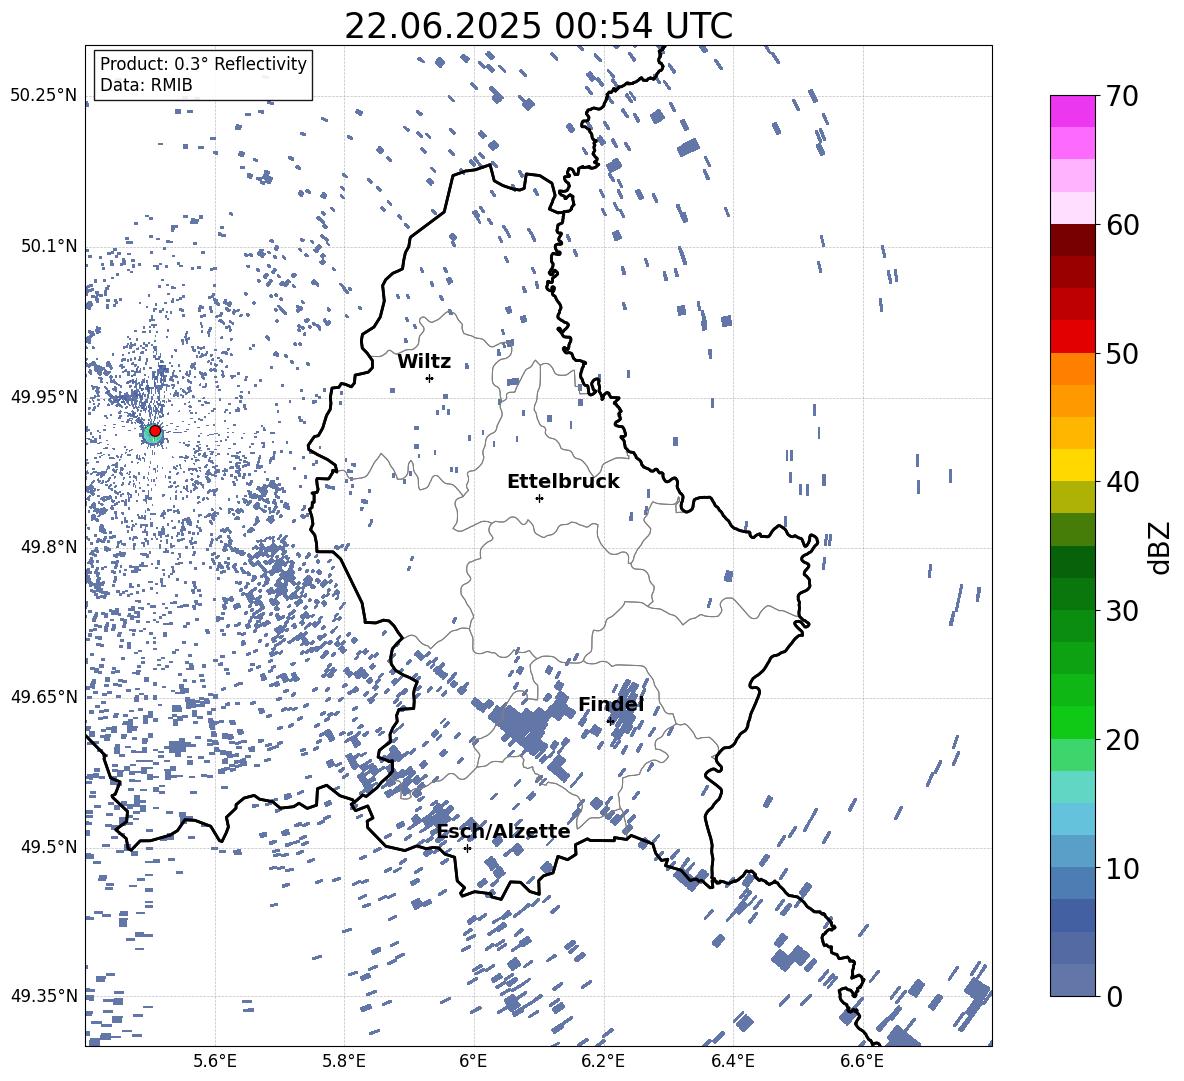Screen dimensions: 1184x1081
Task: Click the colorbar 'dBZ' axis label
Action: [x=1160, y=547]
